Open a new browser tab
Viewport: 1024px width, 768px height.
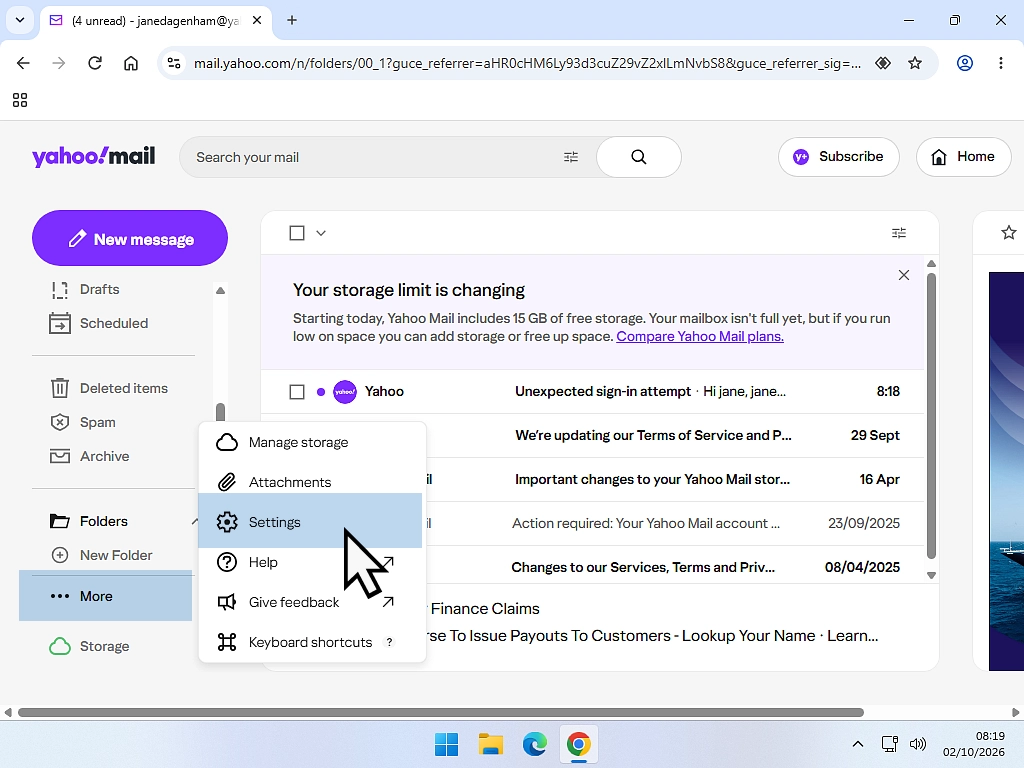pos(292,20)
